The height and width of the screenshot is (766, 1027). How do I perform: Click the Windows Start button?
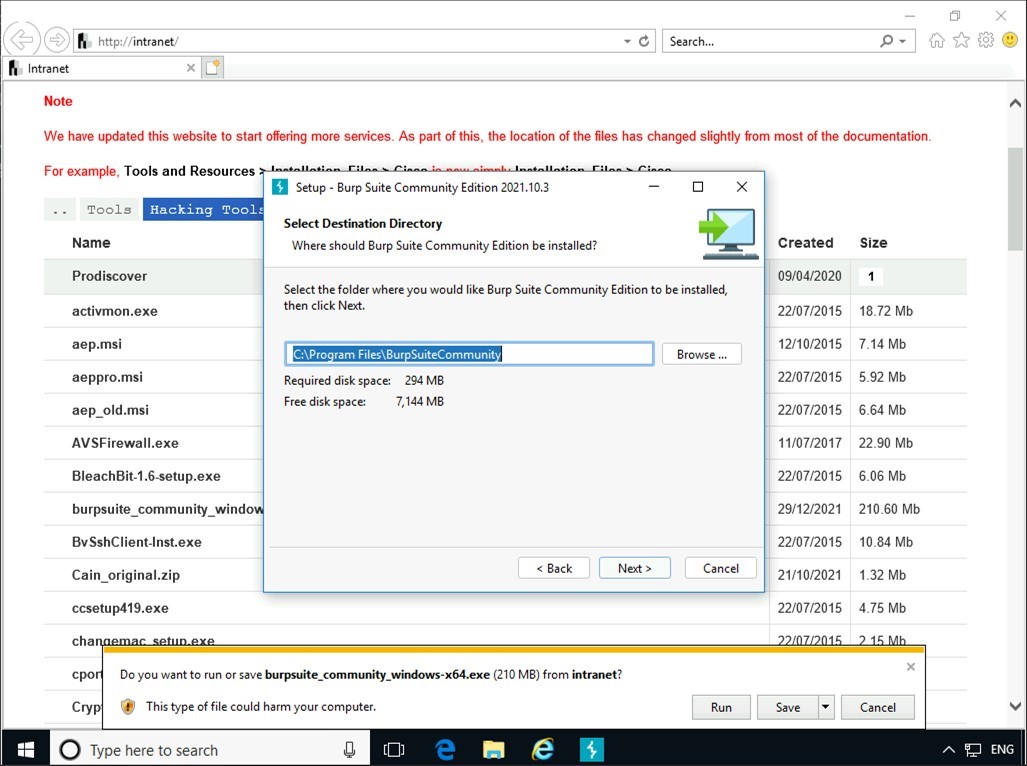pos(23,749)
